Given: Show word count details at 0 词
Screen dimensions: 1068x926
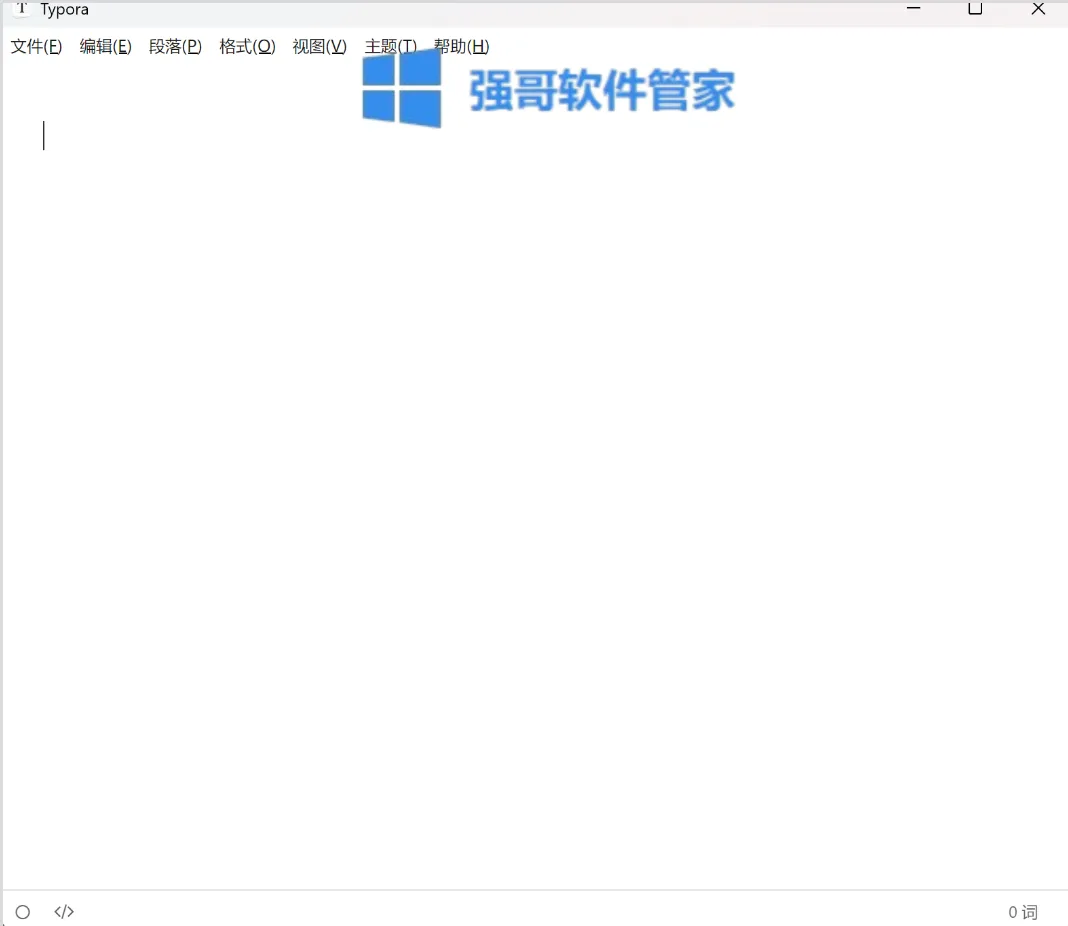Looking at the screenshot, I should click(x=1022, y=912).
